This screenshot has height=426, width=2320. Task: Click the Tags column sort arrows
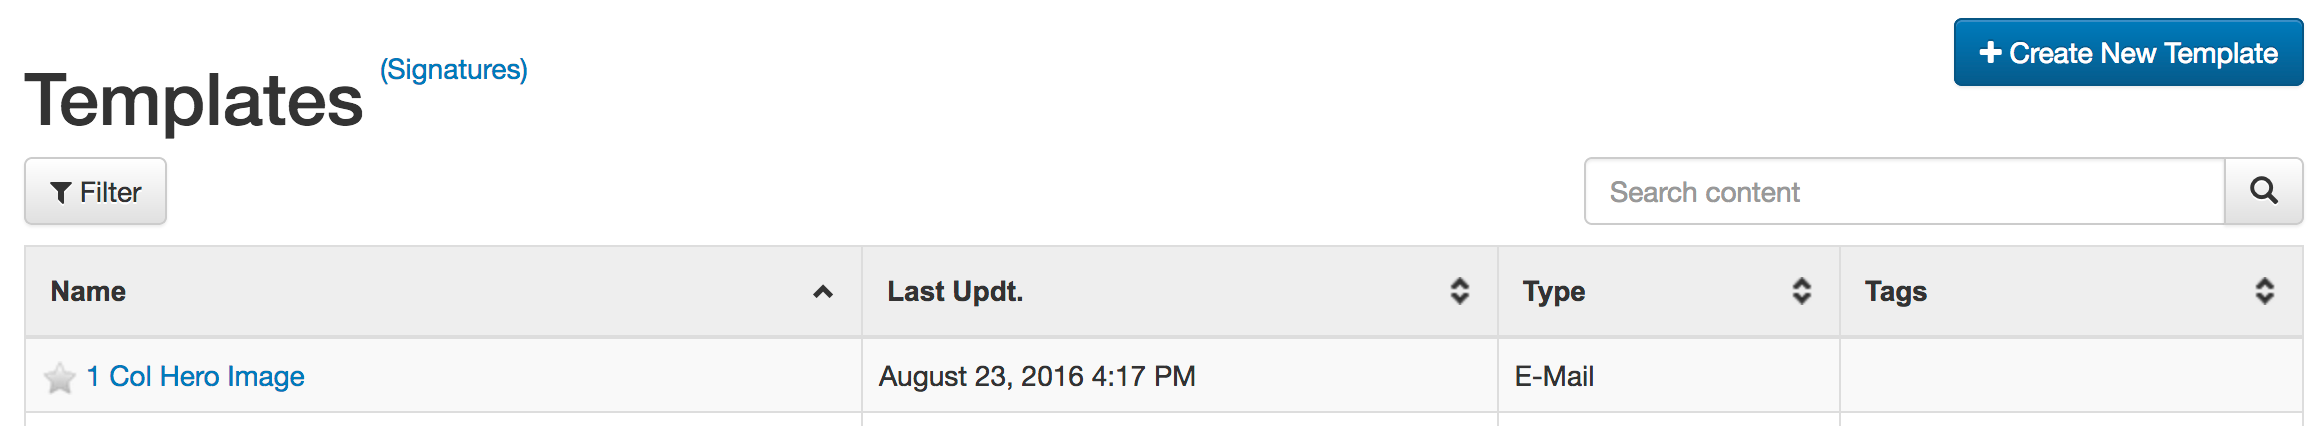tap(2264, 291)
